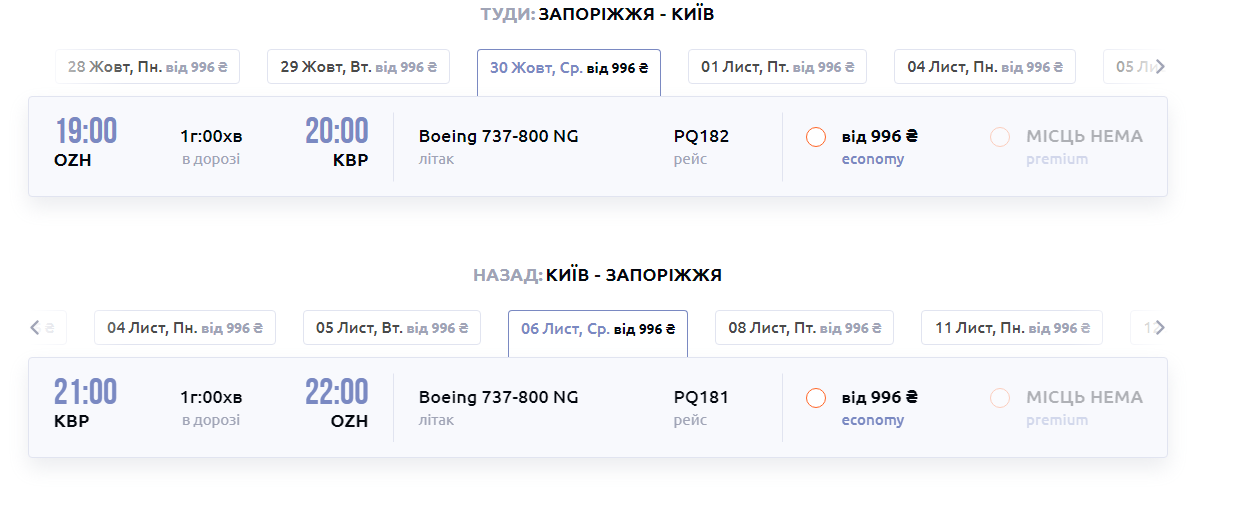Select economy fare radio for flight PQ182
Image resolution: width=1237 pixels, height=531 pixels.
pos(816,137)
